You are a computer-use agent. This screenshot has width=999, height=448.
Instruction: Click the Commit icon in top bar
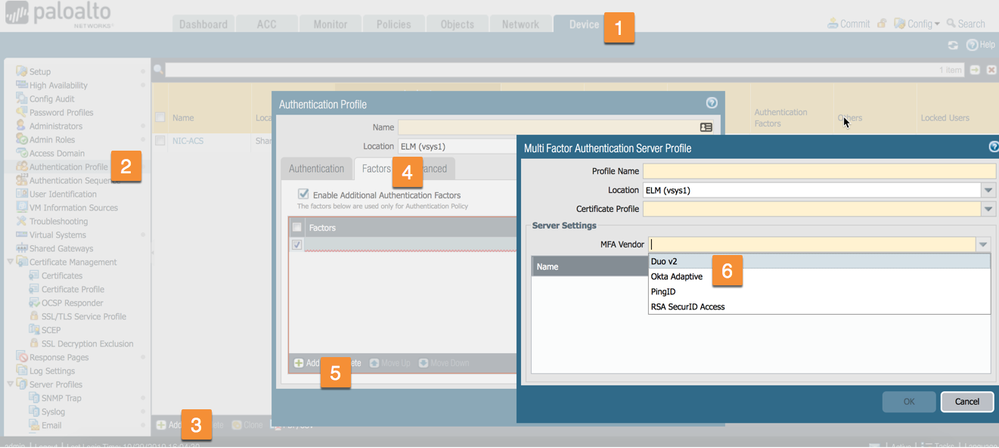(834, 23)
